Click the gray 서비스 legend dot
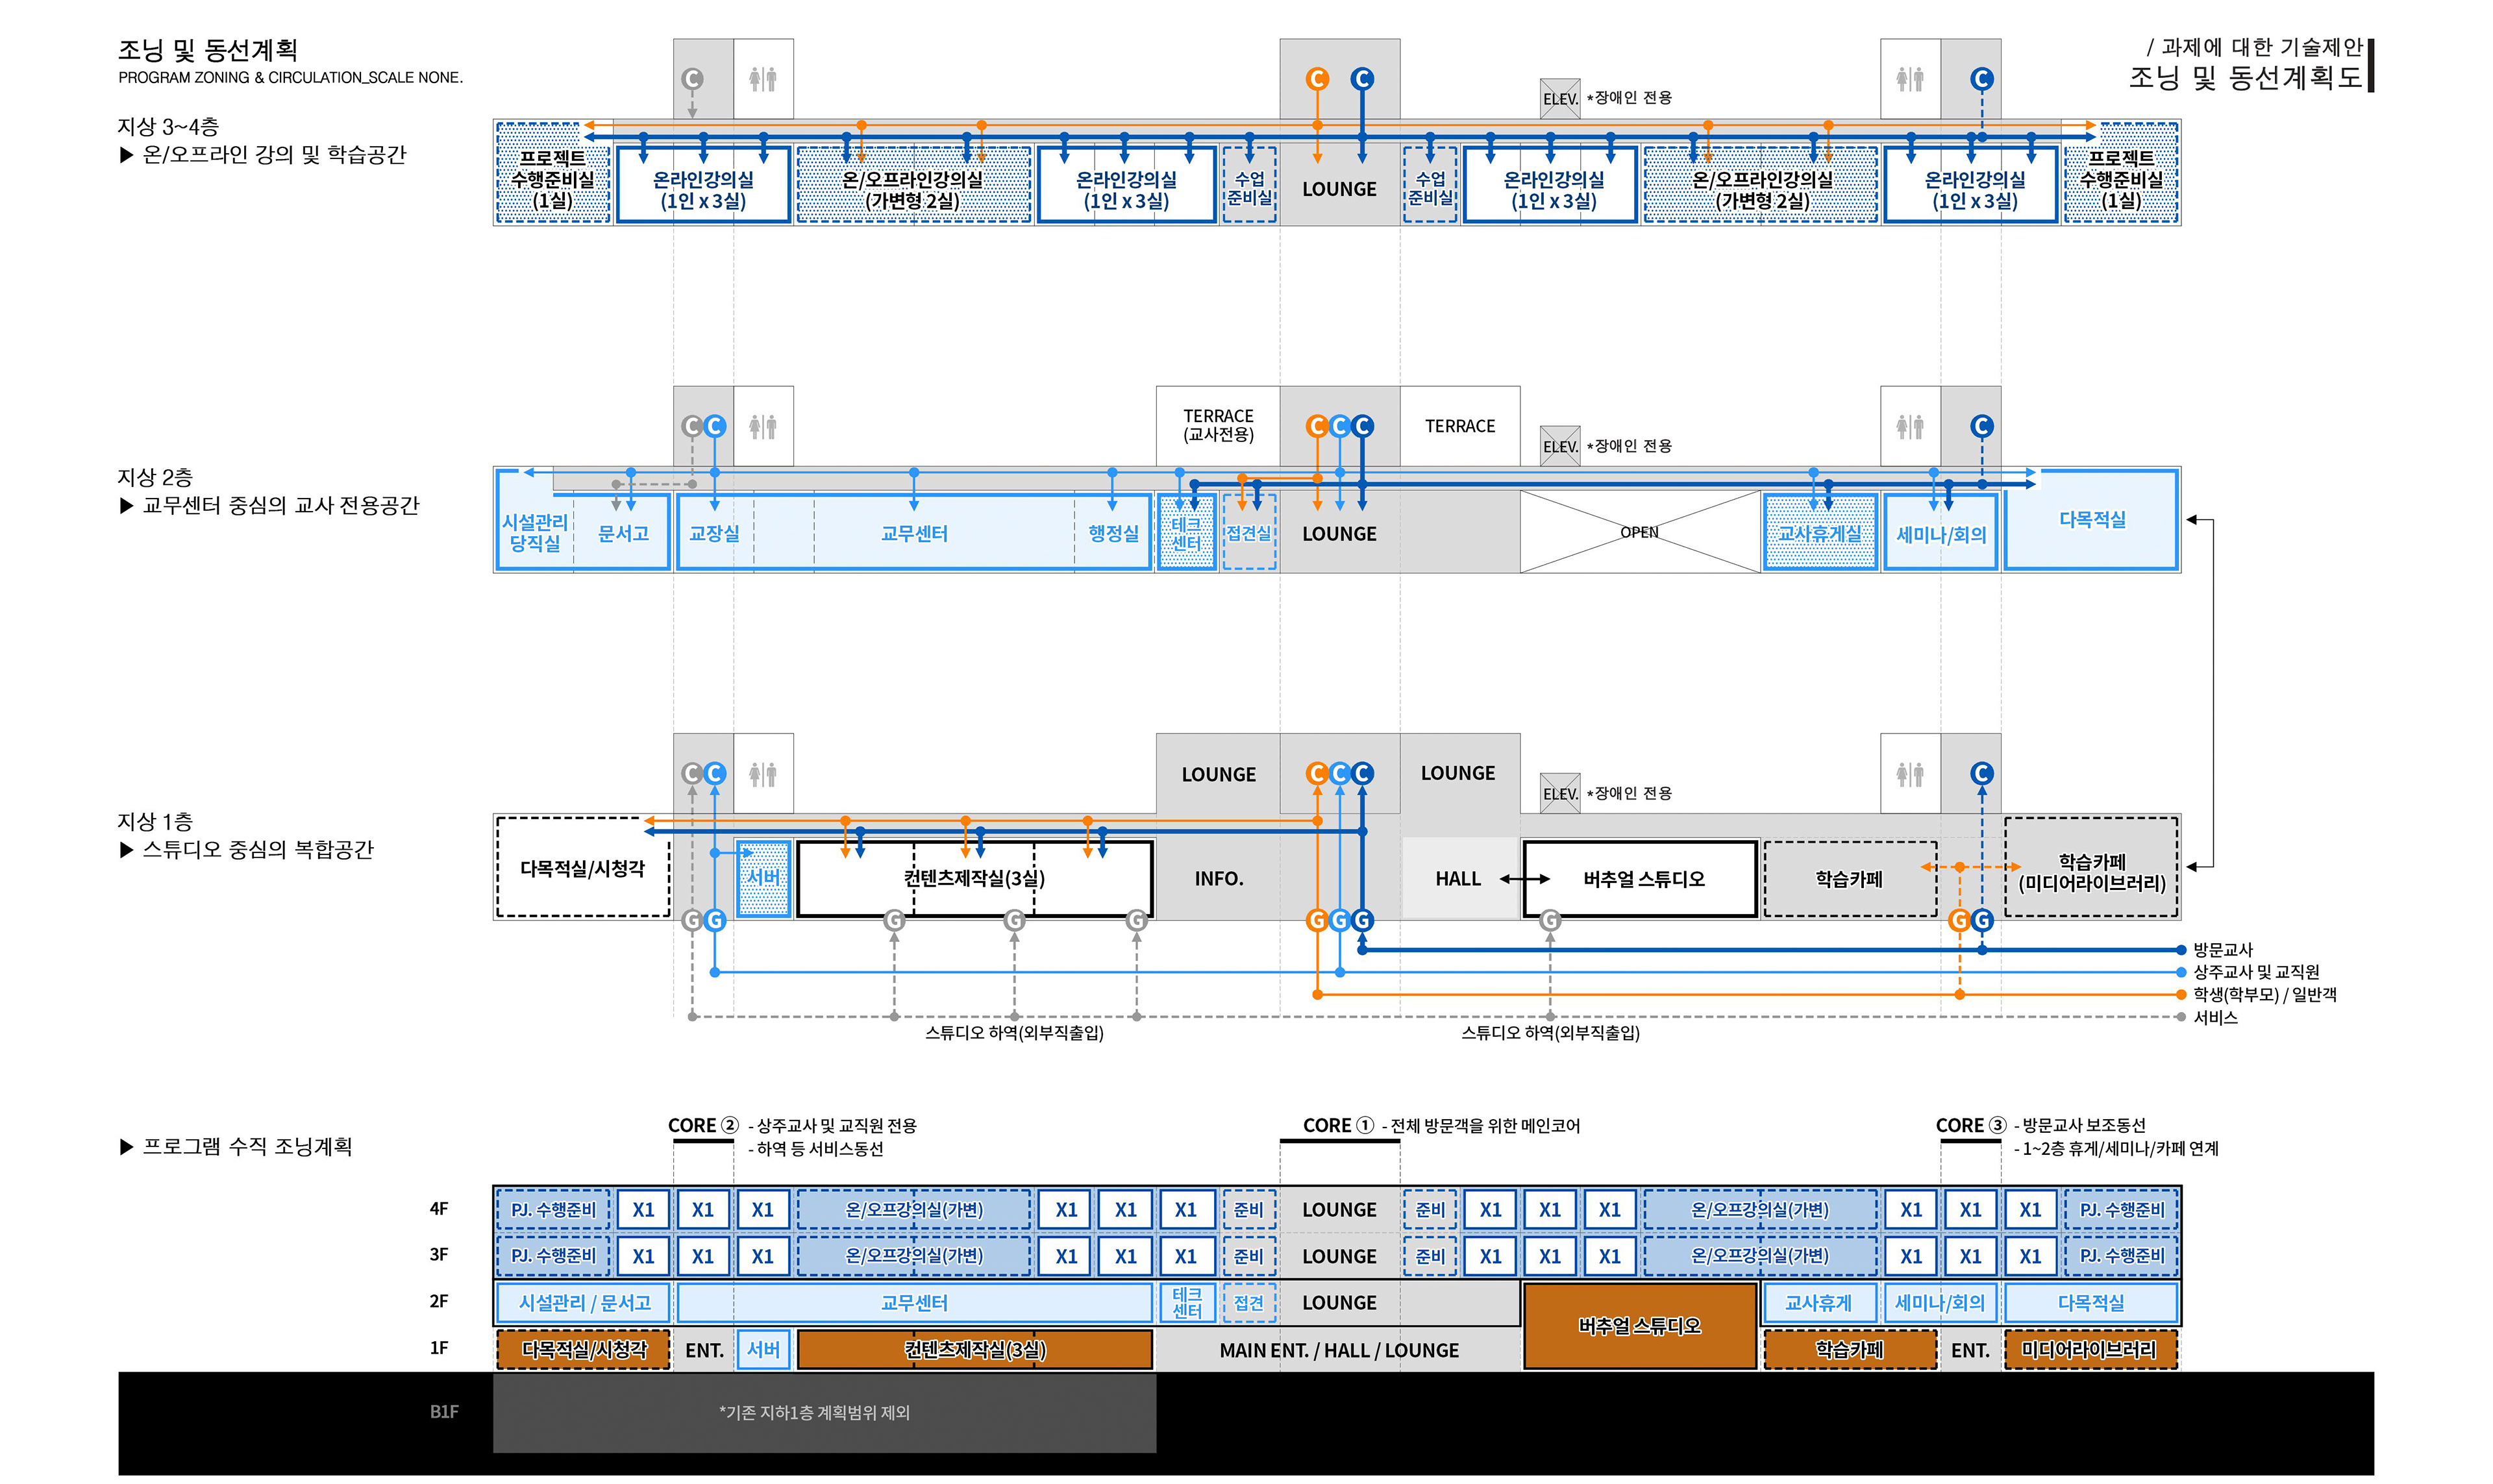 [x=2180, y=1017]
